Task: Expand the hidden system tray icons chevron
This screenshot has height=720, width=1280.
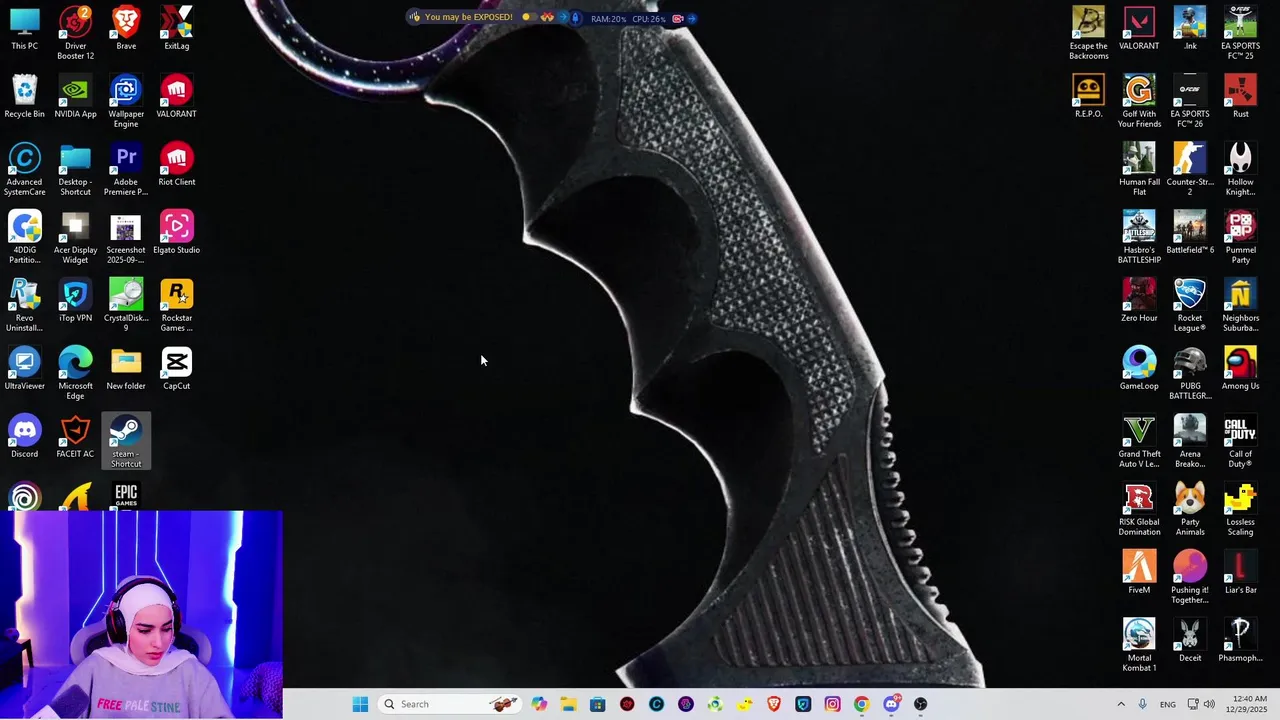Action: coord(1121,704)
